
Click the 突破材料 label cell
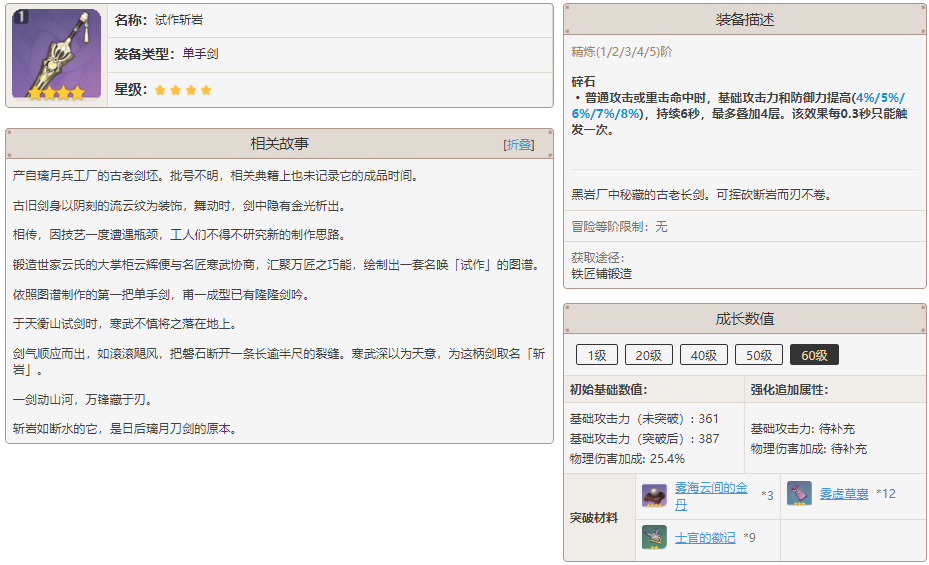[600, 518]
